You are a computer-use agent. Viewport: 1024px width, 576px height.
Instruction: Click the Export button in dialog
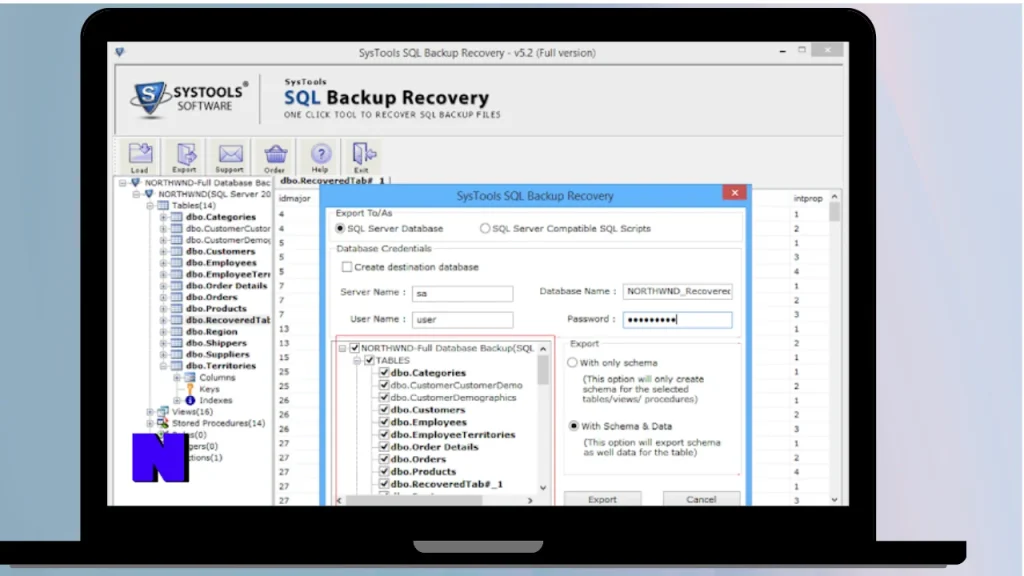tap(602, 499)
